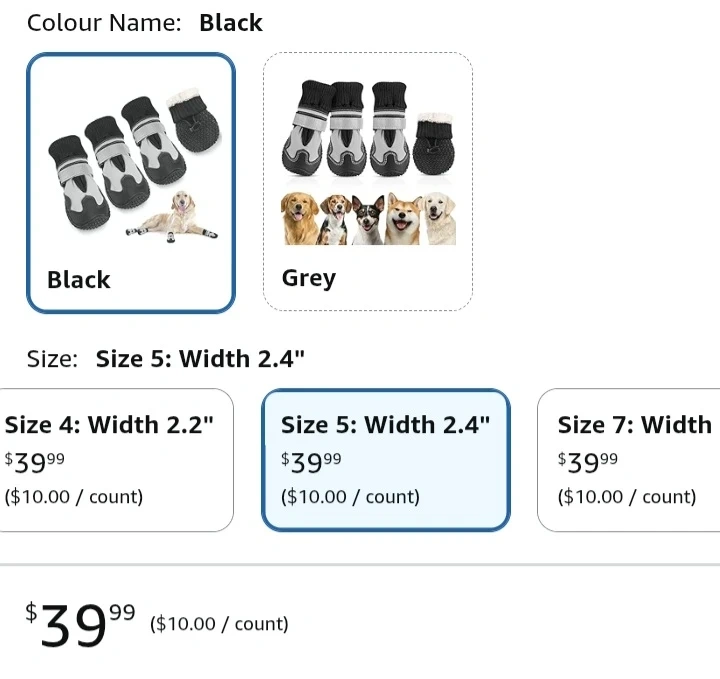Tap the $39.99 price under Size 7

[588, 462]
